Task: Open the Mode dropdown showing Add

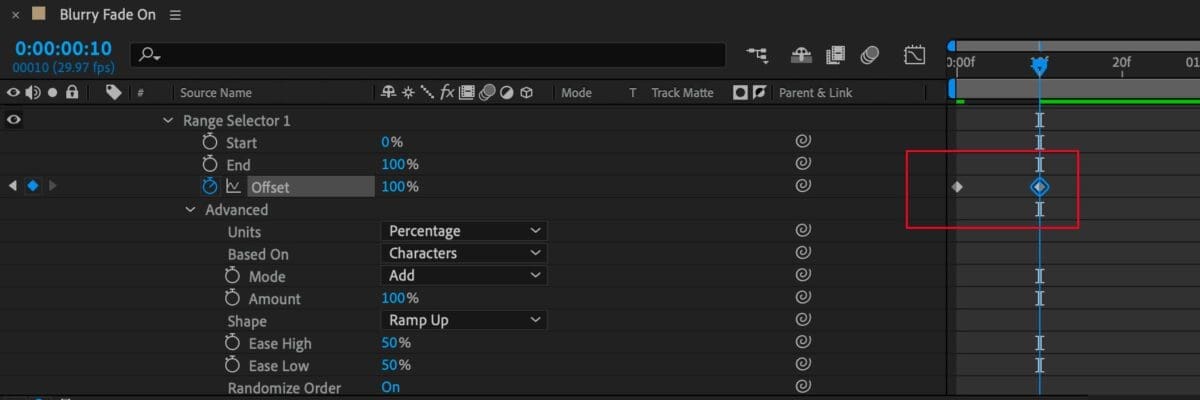Action: pyautogui.click(x=464, y=275)
